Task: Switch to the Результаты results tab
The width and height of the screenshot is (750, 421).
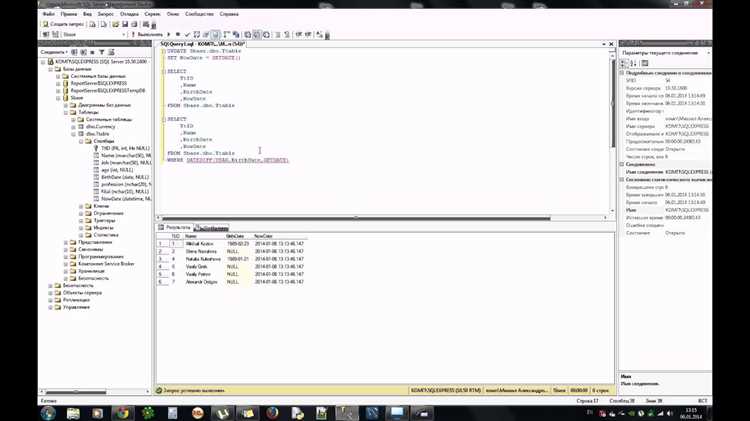Action: 175,228
